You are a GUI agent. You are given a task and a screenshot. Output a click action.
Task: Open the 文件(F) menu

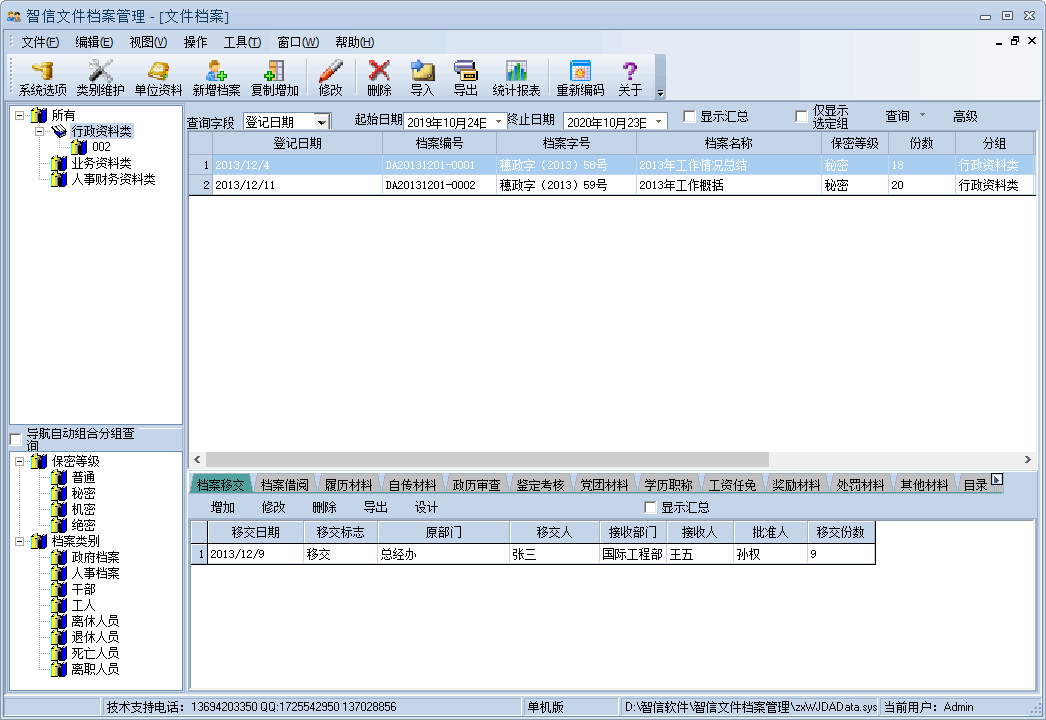click(x=40, y=42)
